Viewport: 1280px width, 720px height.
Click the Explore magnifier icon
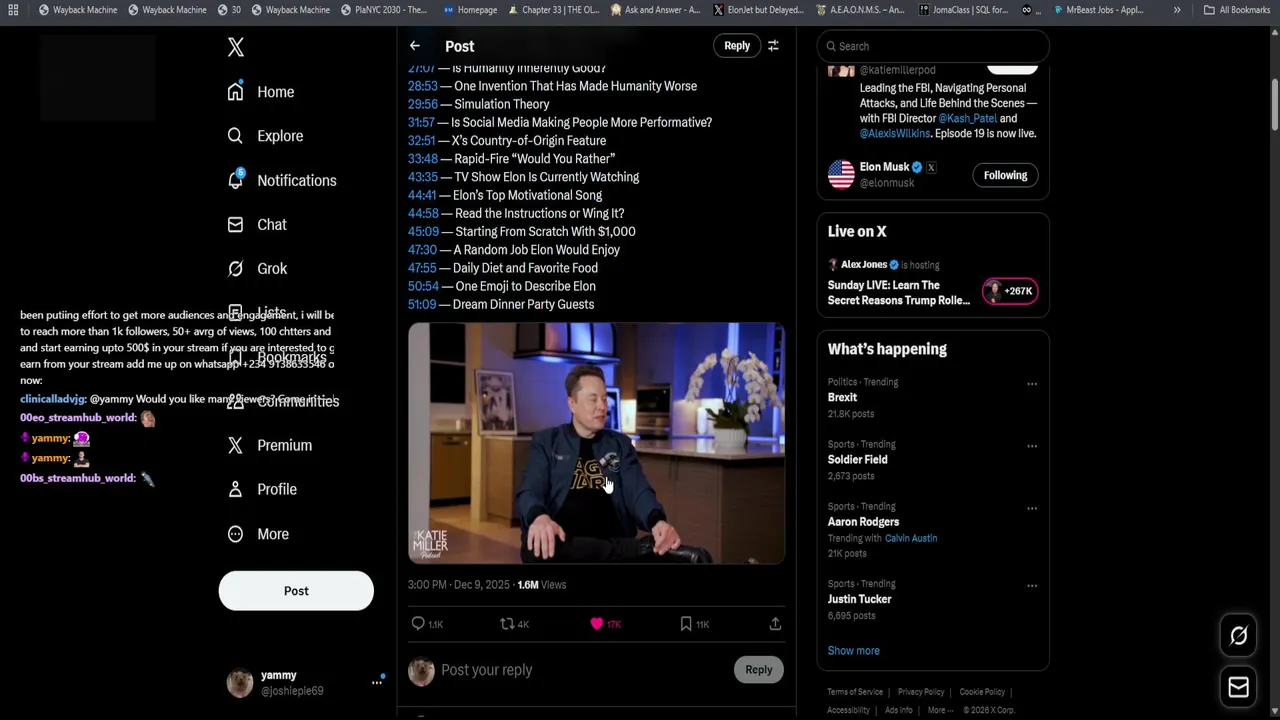tap(235, 136)
